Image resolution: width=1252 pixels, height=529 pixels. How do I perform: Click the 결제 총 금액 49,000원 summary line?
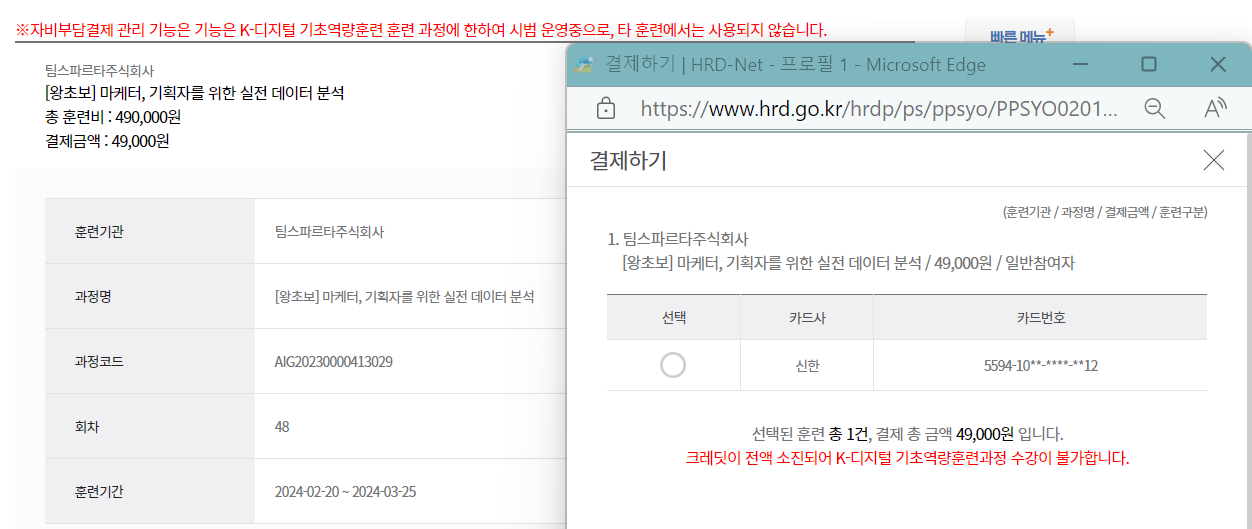(x=907, y=434)
